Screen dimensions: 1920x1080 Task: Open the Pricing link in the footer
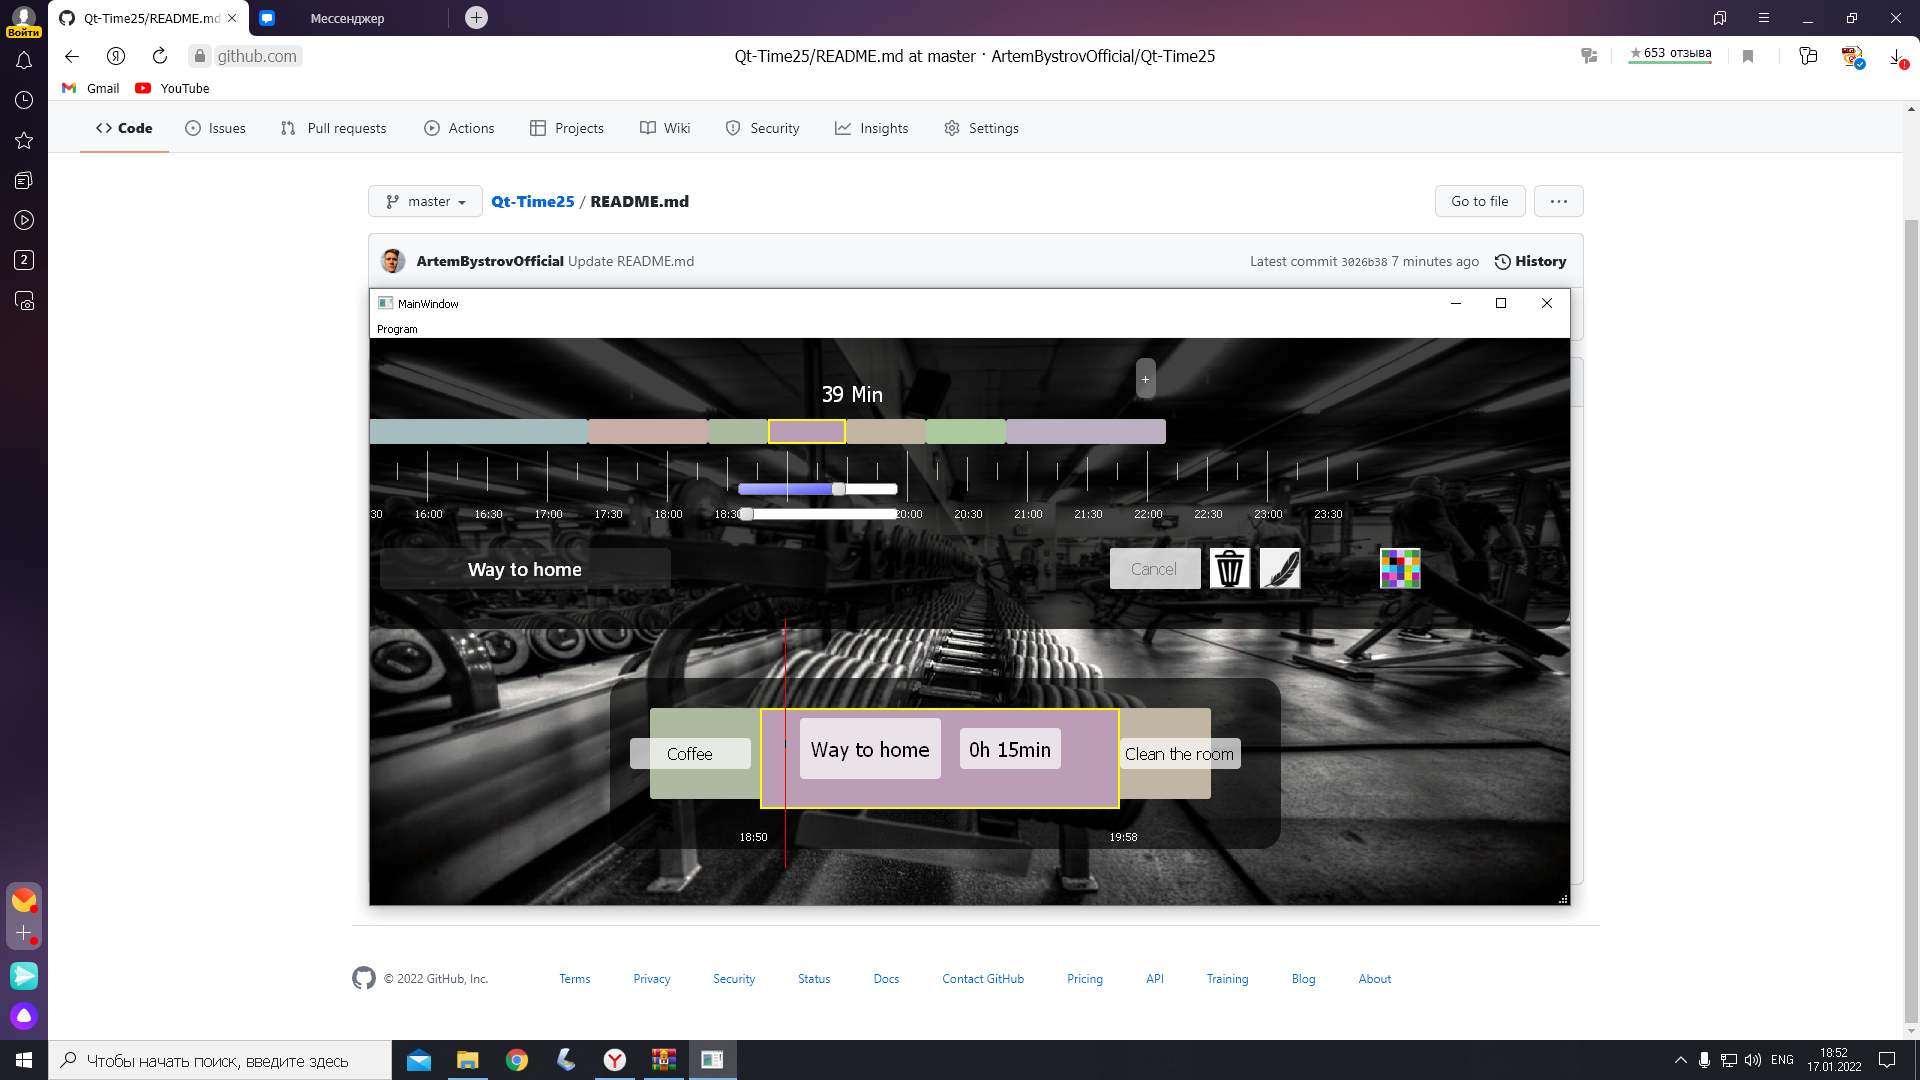click(x=1084, y=978)
